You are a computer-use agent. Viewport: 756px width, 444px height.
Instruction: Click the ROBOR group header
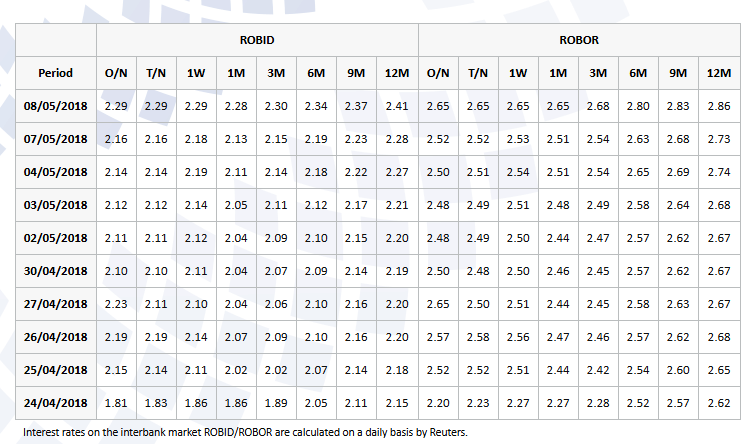pos(578,40)
